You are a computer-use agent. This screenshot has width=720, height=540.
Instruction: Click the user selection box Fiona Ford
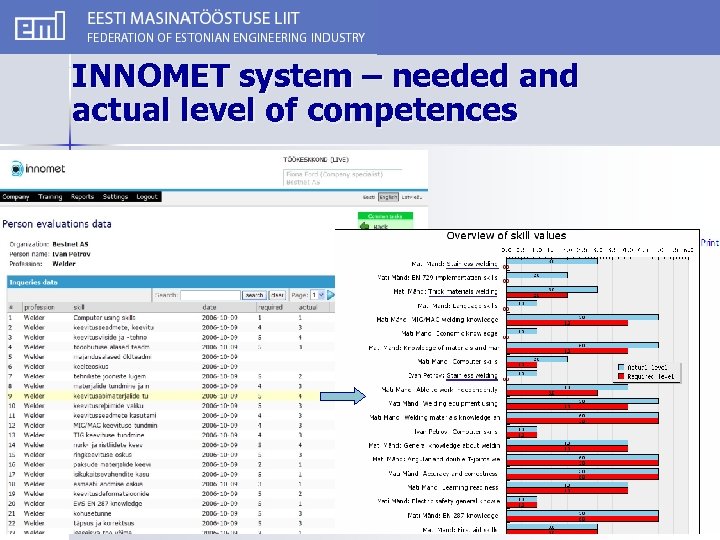click(342, 178)
